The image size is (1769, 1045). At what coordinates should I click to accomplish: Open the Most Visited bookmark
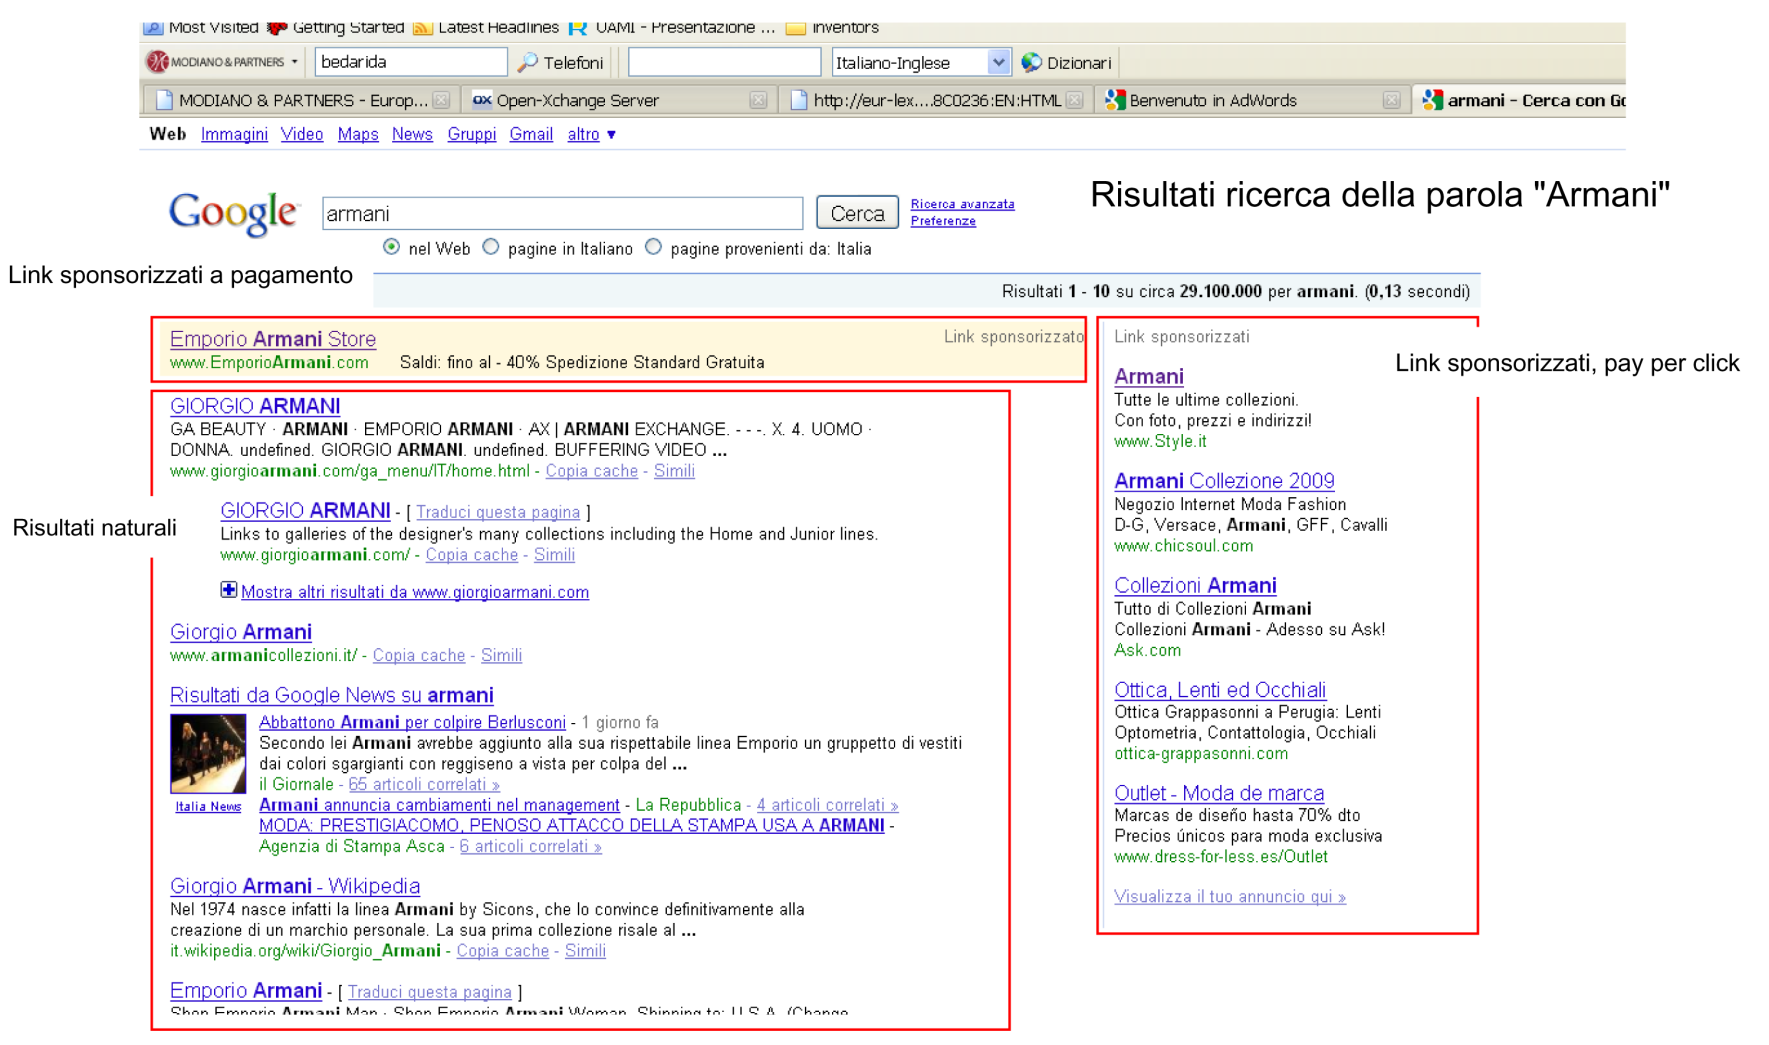(x=201, y=28)
